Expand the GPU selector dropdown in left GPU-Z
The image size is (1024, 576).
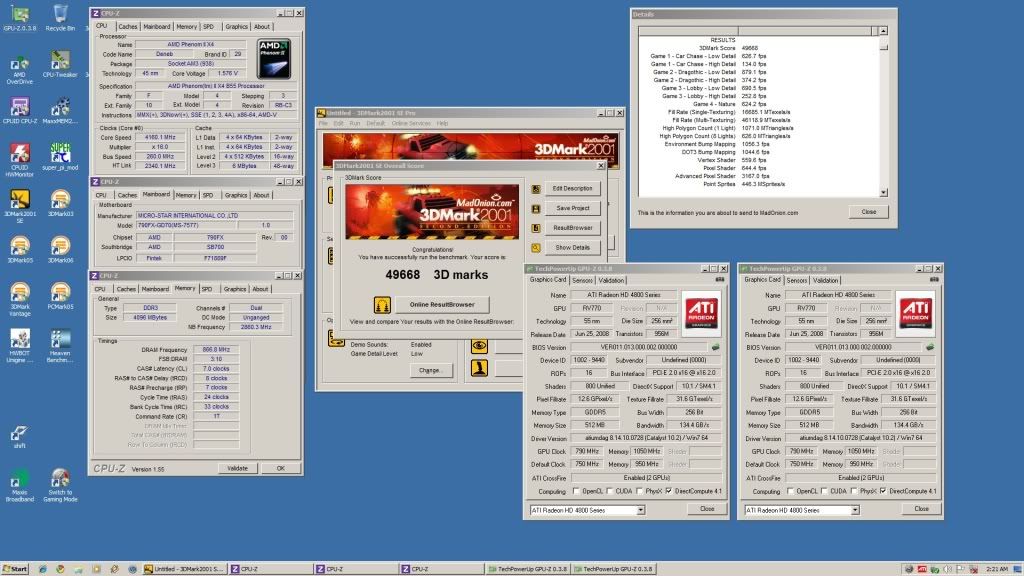pos(641,510)
